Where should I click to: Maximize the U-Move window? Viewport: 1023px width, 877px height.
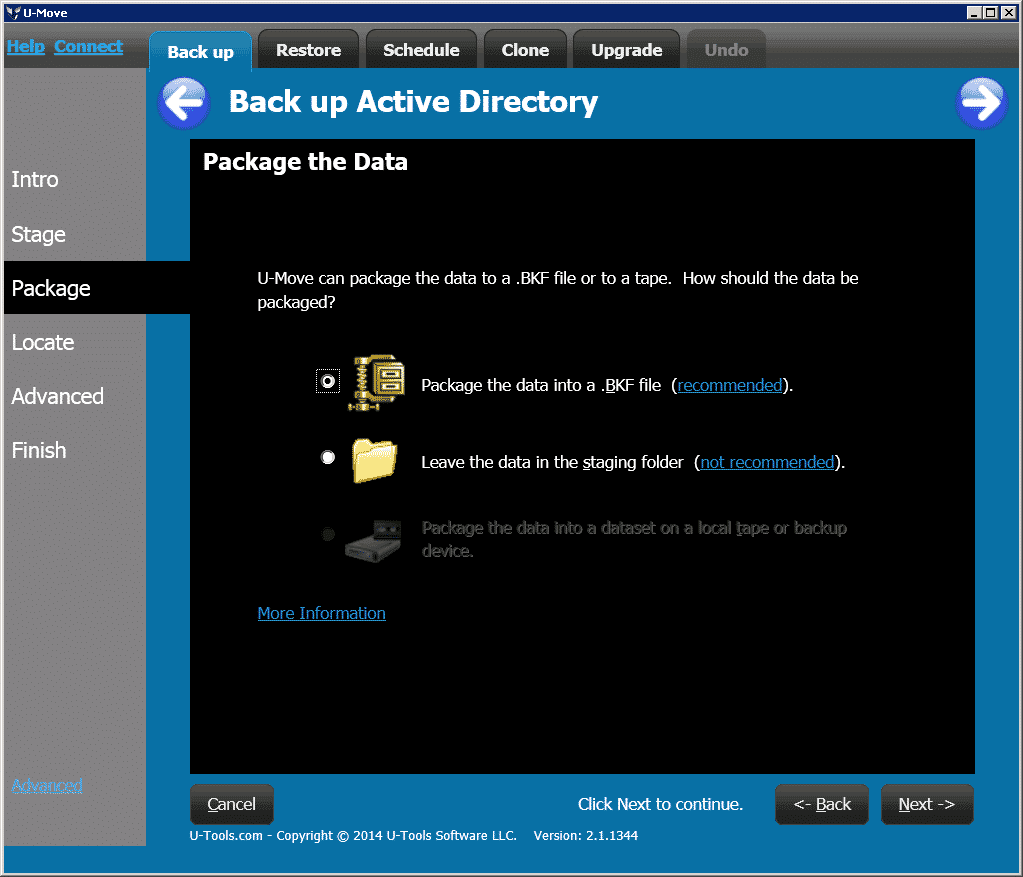(990, 12)
